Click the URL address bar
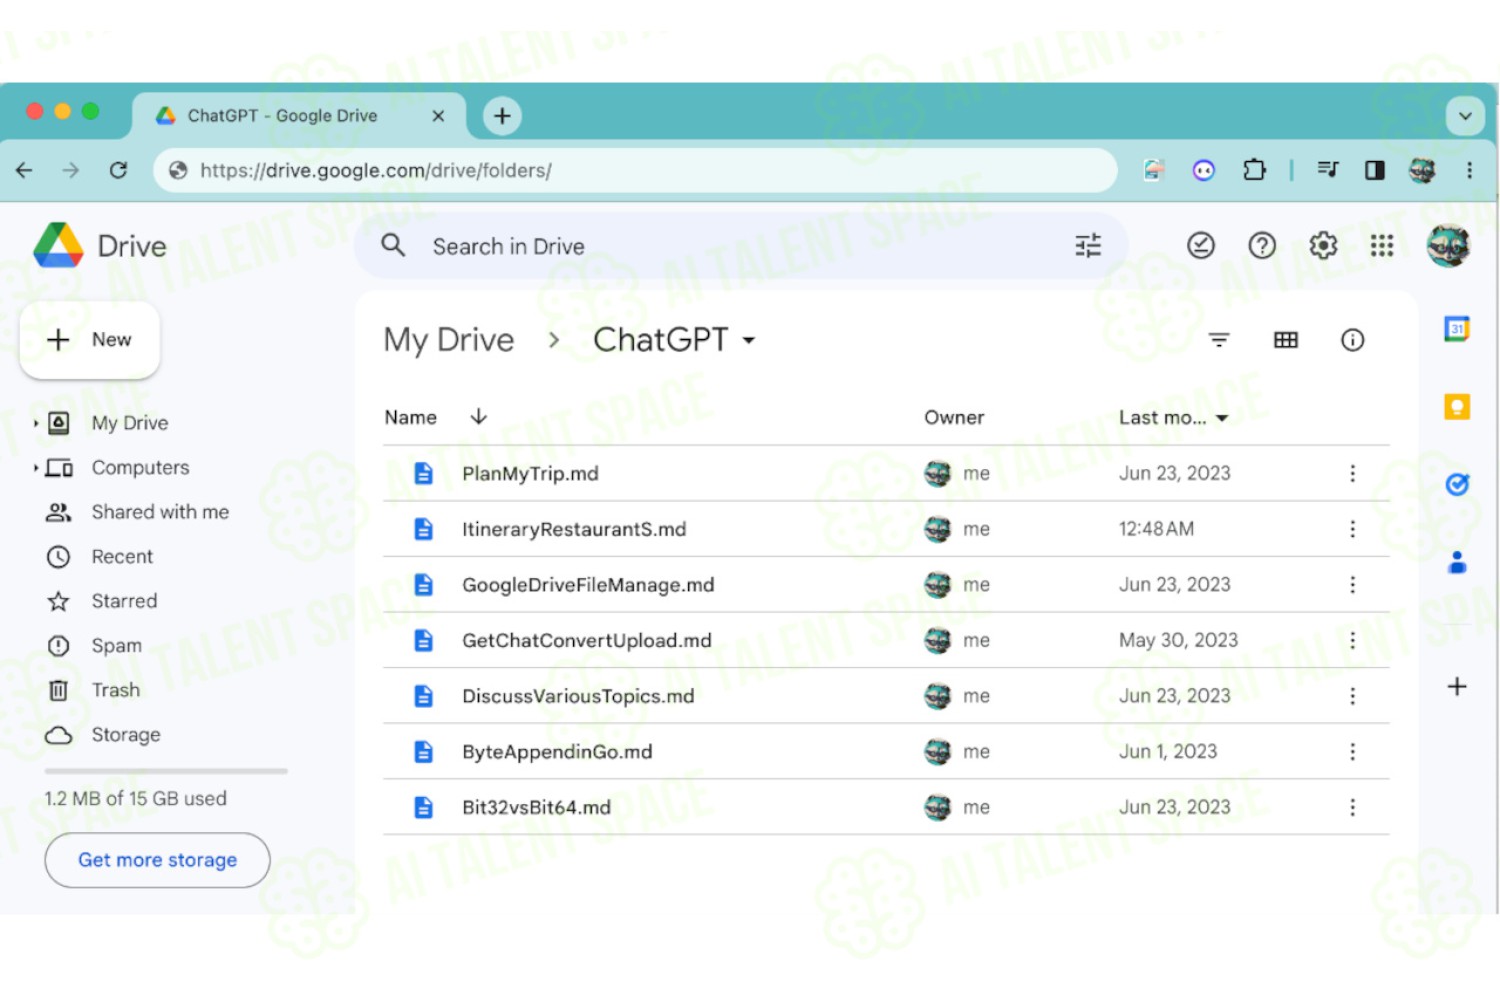Screen dimensions: 1500x1000 click(x=635, y=170)
